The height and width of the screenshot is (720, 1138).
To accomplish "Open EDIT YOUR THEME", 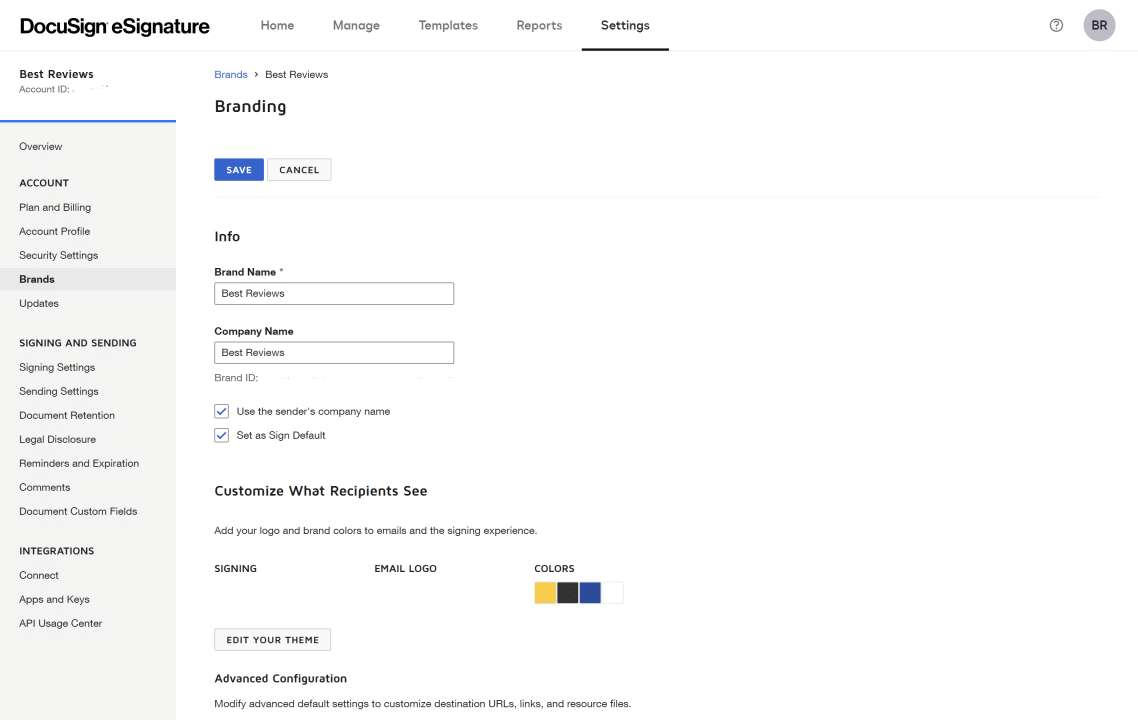I will click(x=272, y=639).
